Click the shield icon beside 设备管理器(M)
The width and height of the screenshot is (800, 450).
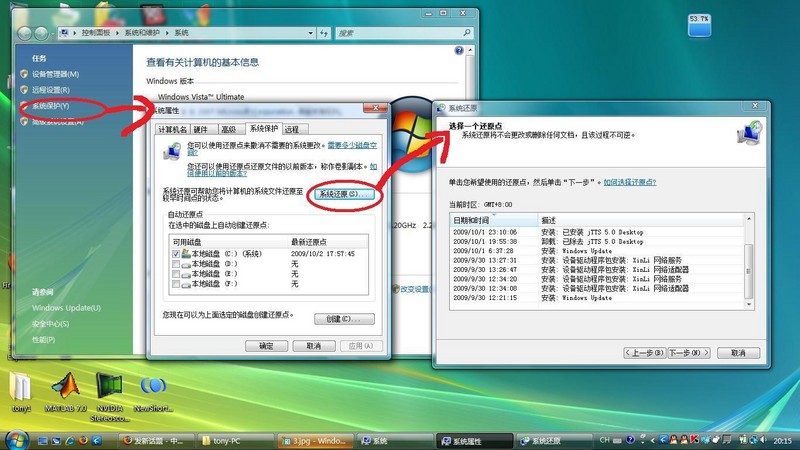click(24, 74)
